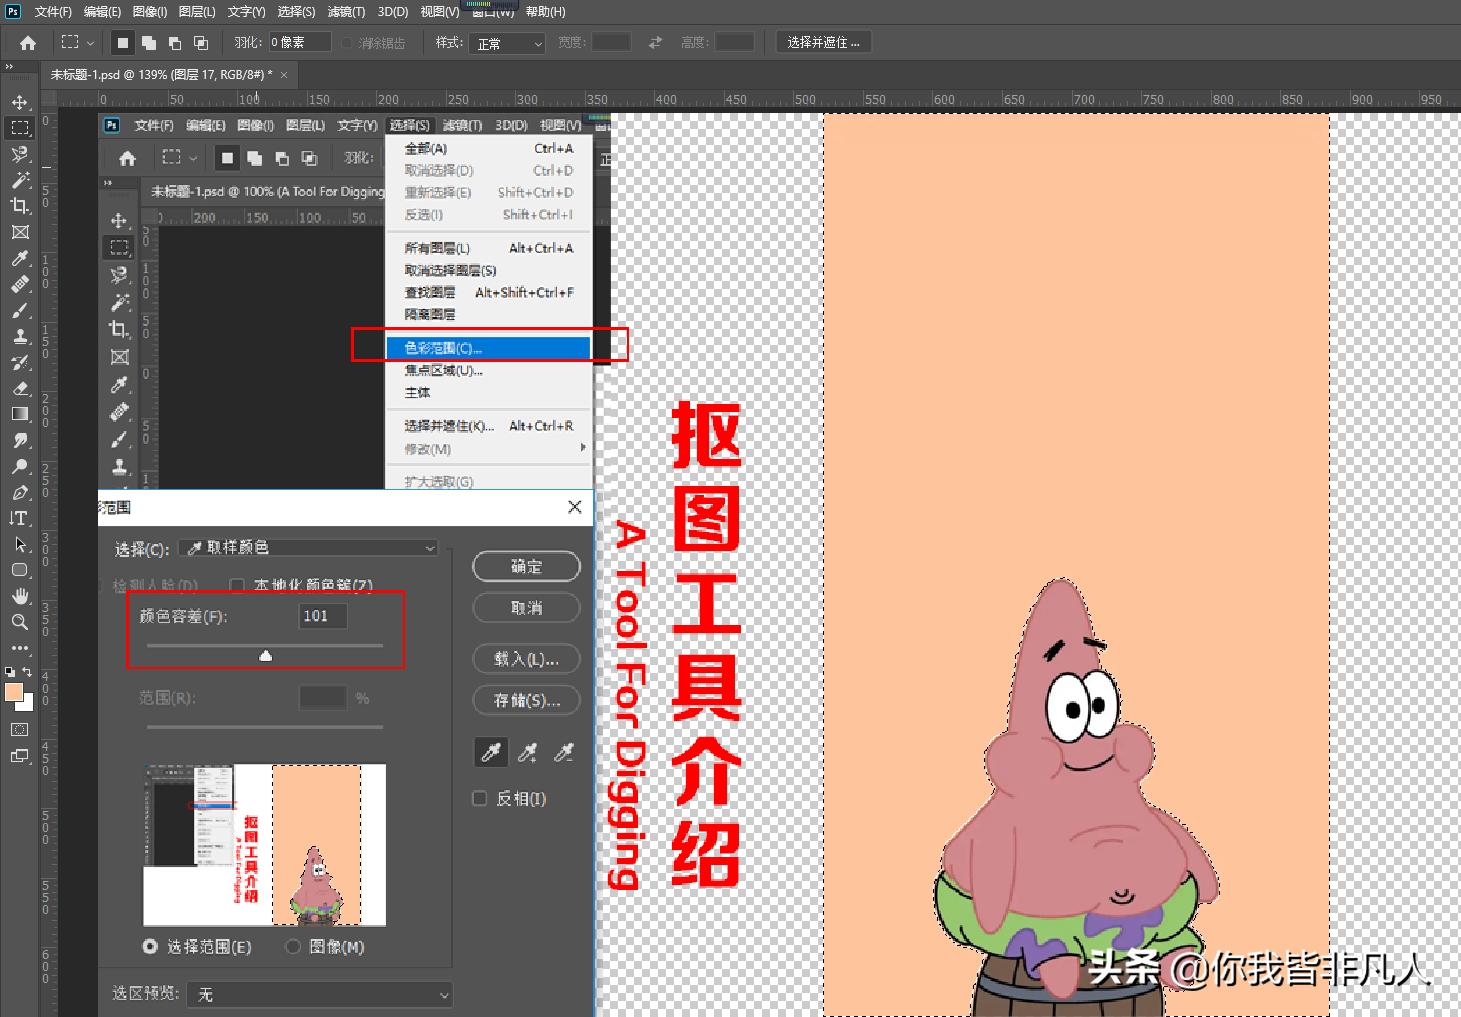The height and width of the screenshot is (1017, 1461).
Task: Click the selection preview thumbnail in the dialog
Action: click(x=265, y=845)
